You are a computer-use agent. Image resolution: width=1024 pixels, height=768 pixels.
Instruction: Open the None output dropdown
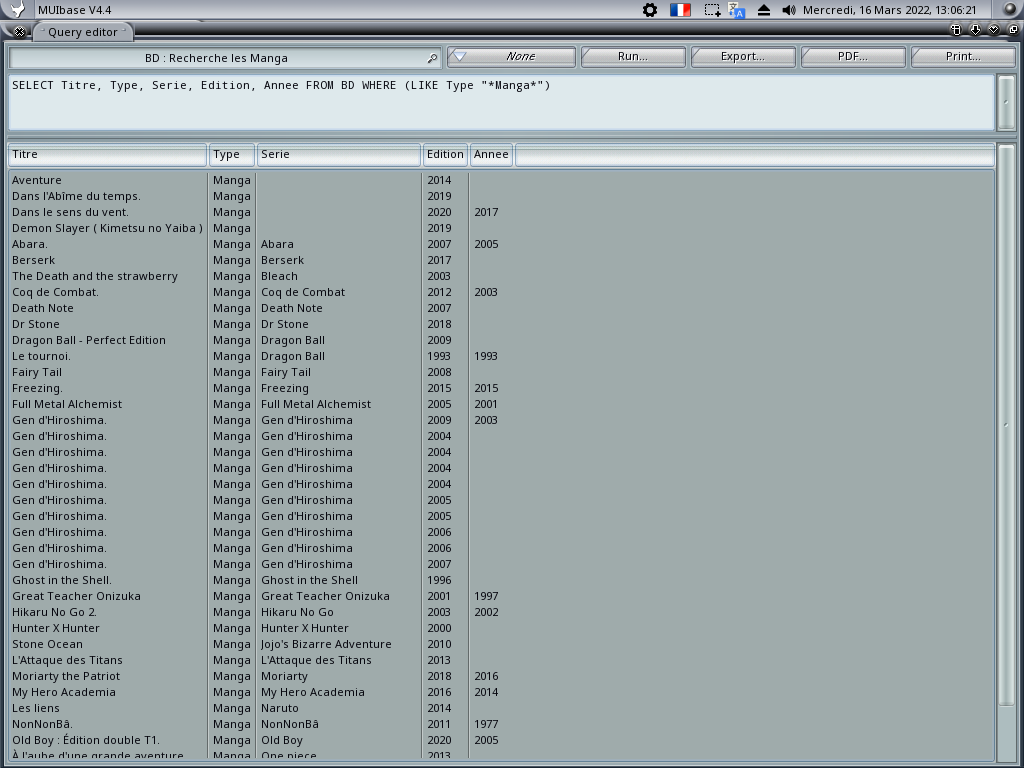(511, 57)
